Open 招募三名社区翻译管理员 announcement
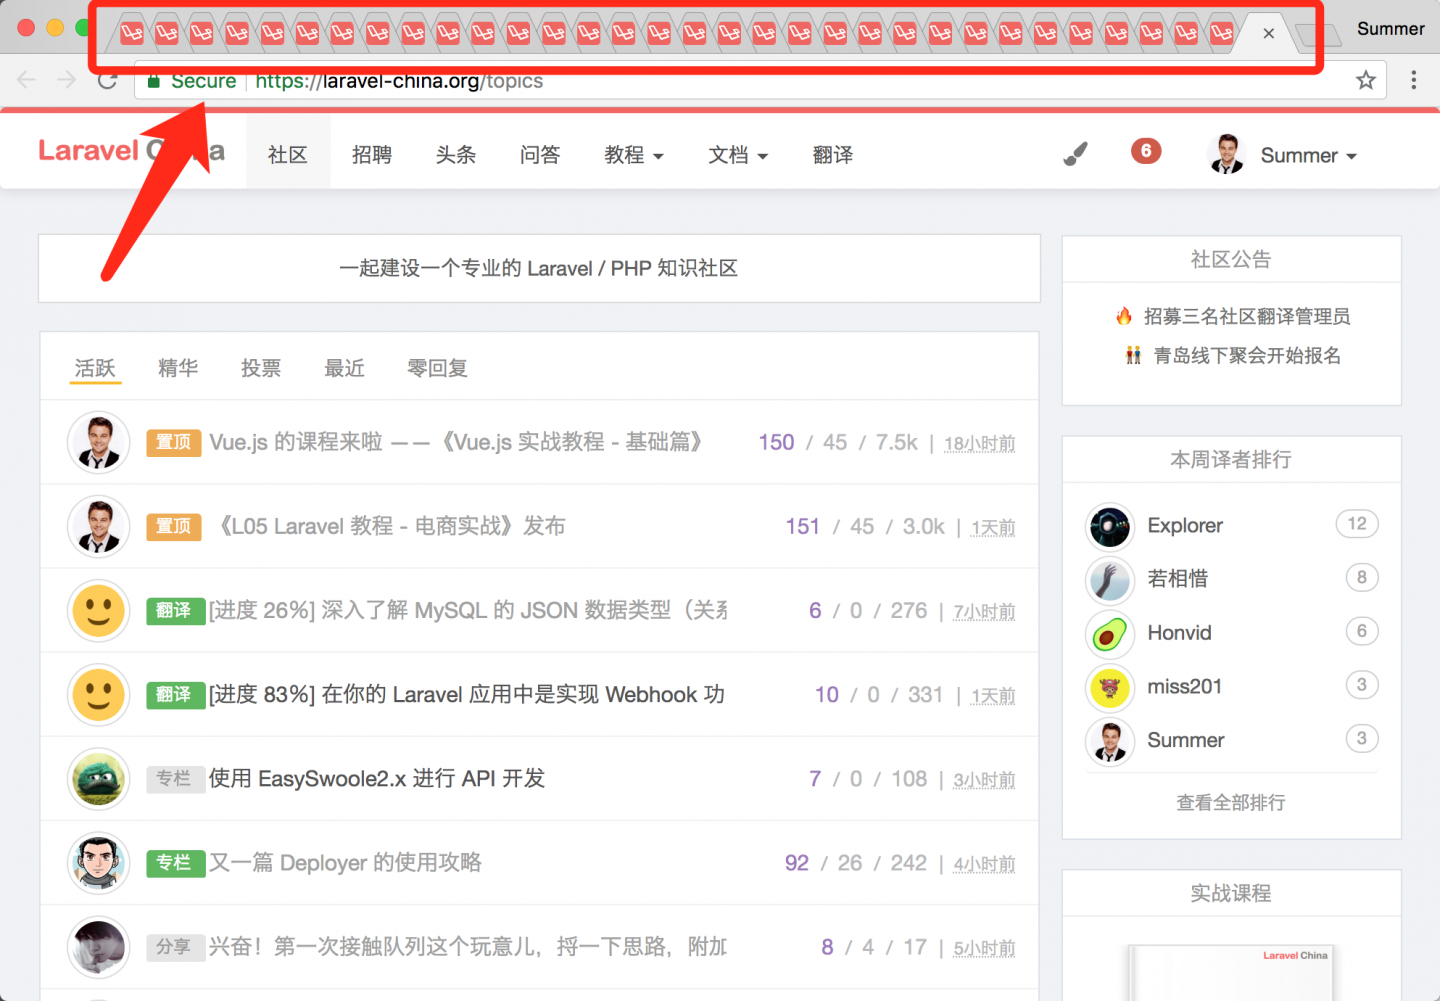This screenshot has height=1001, width=1440. (x=1247, y=316)
